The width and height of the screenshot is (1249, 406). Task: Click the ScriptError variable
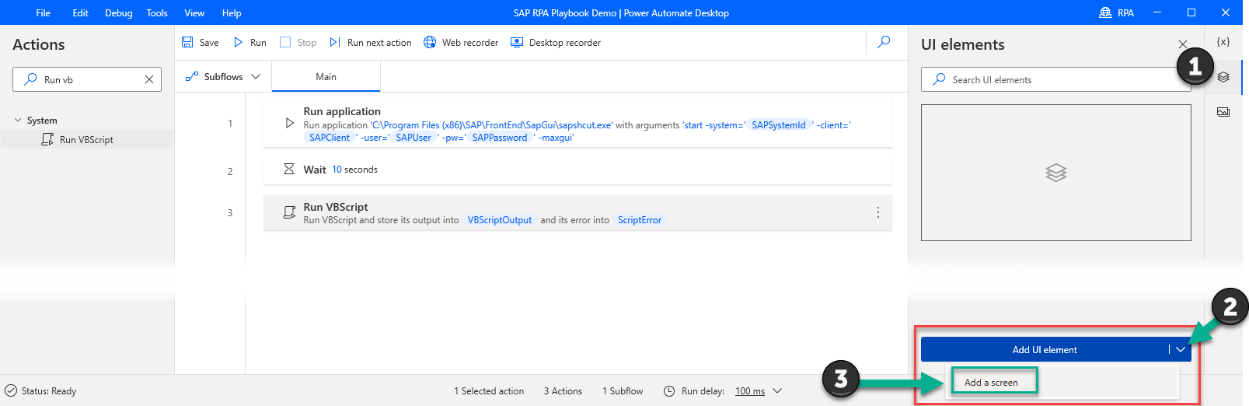pos(640,219)
